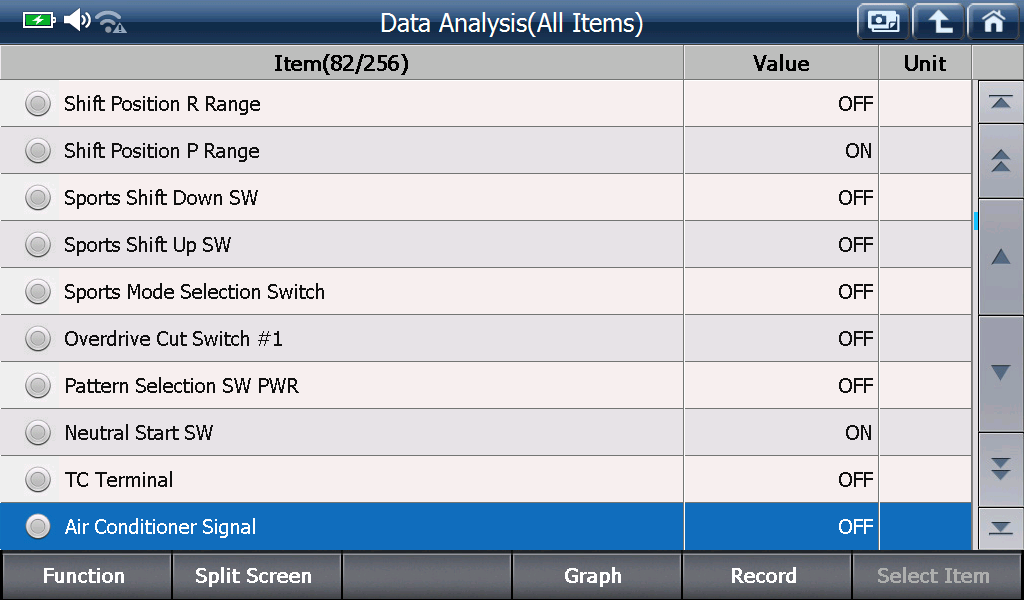Click the single down arrow scroll button
The image size is (1024, 600).
[x=1000, y=373]
